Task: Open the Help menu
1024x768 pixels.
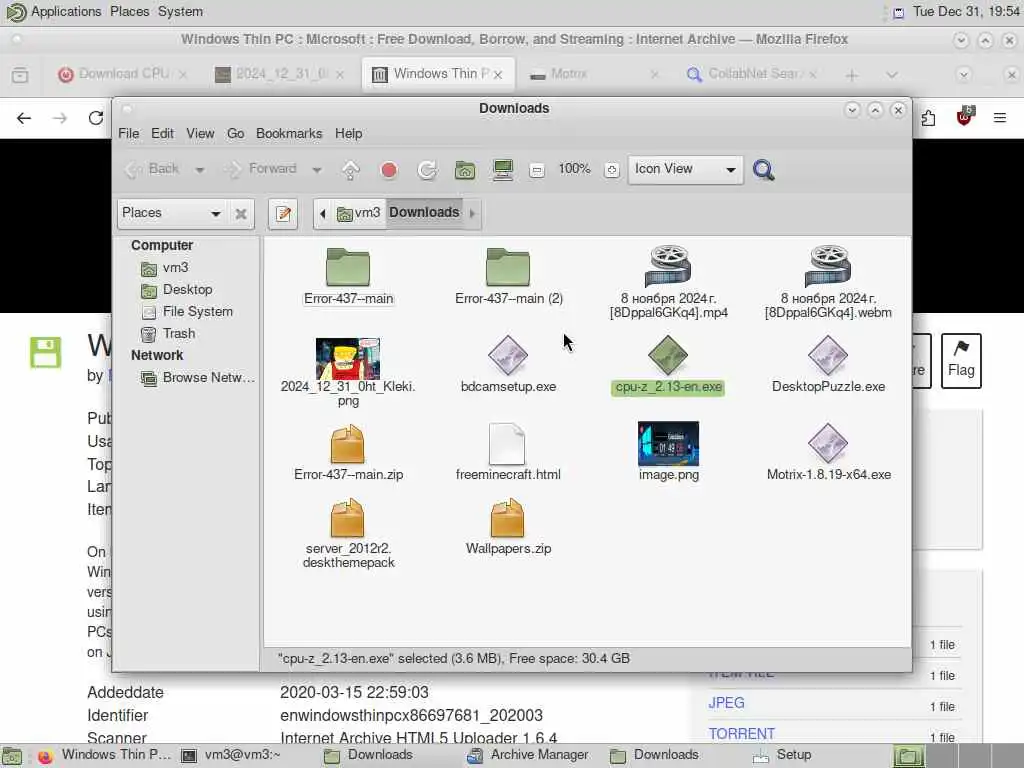Action: pyautogui.click(x=349, y=133)
